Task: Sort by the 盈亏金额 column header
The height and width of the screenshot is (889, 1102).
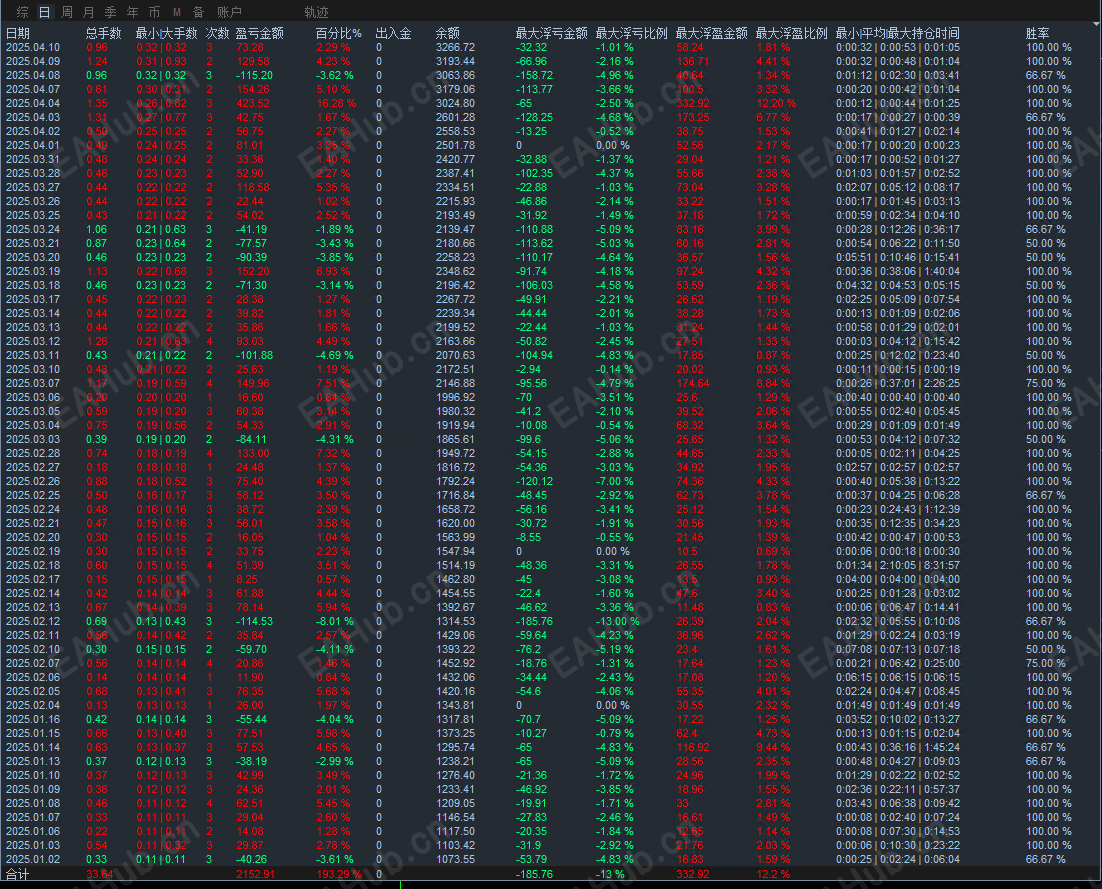Action: pyautogui.click(x=259, y=33)
